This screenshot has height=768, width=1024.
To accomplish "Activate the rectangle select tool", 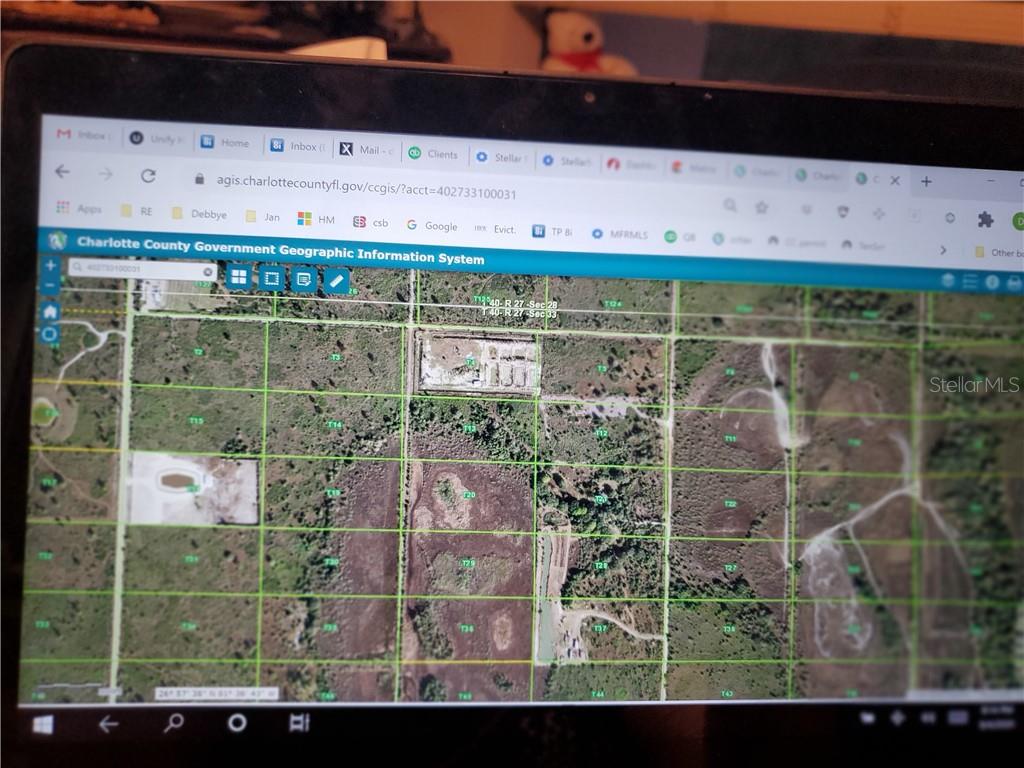I will coord(271,278).
